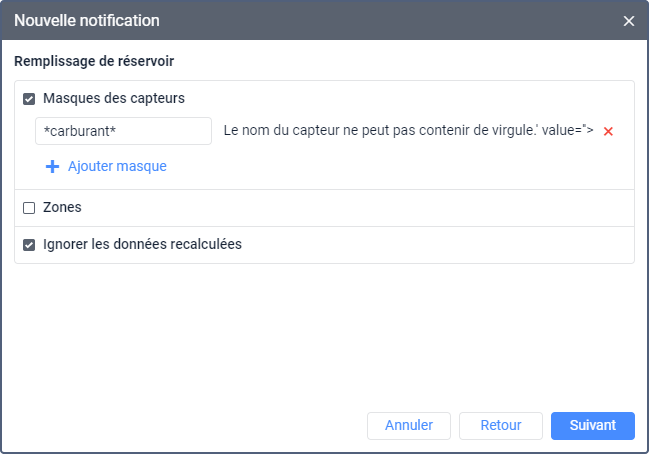
Task: Go back with the Retour button
Action: [x=500, y=425]
